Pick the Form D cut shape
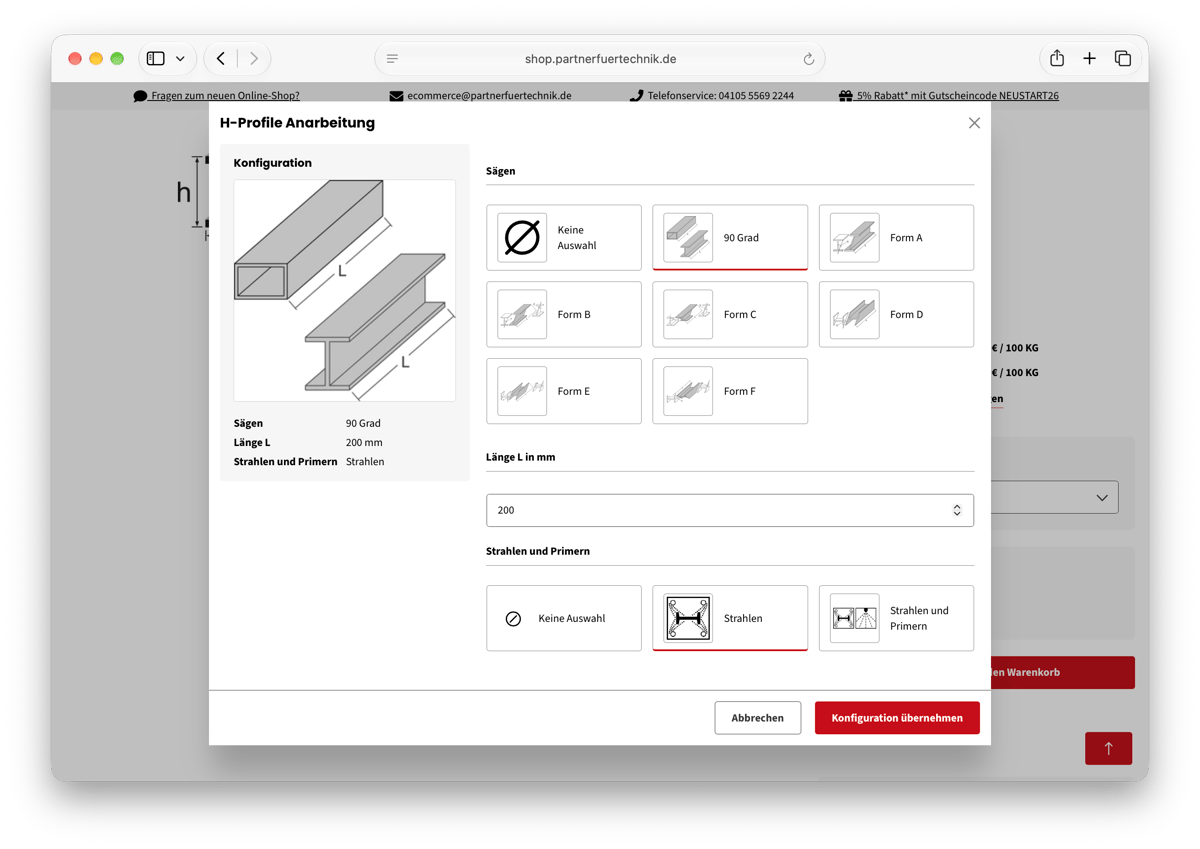 click(896, 315)
